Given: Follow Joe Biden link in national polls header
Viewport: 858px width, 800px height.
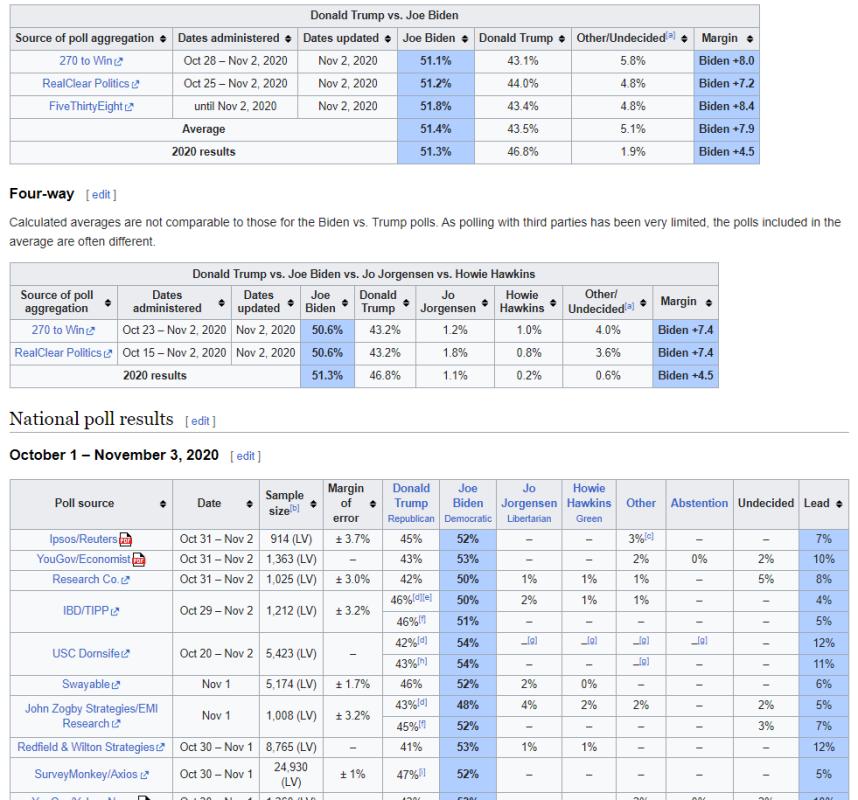Looking at the screenshot, I should click(x=468, y=496).
